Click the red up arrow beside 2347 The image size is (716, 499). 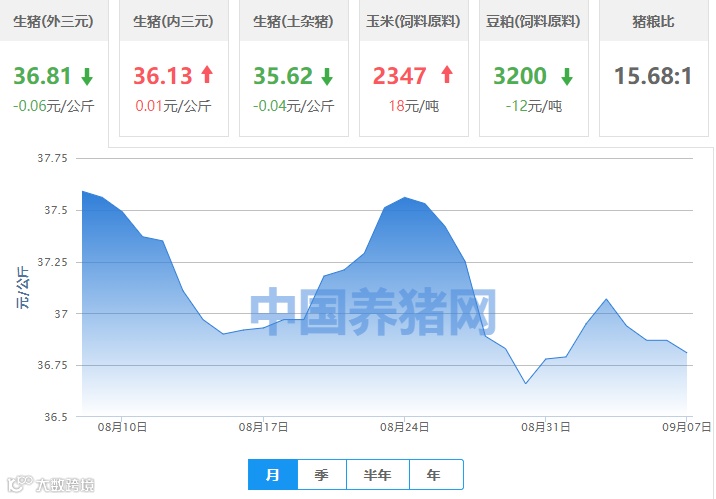click(x=447, y=74)
